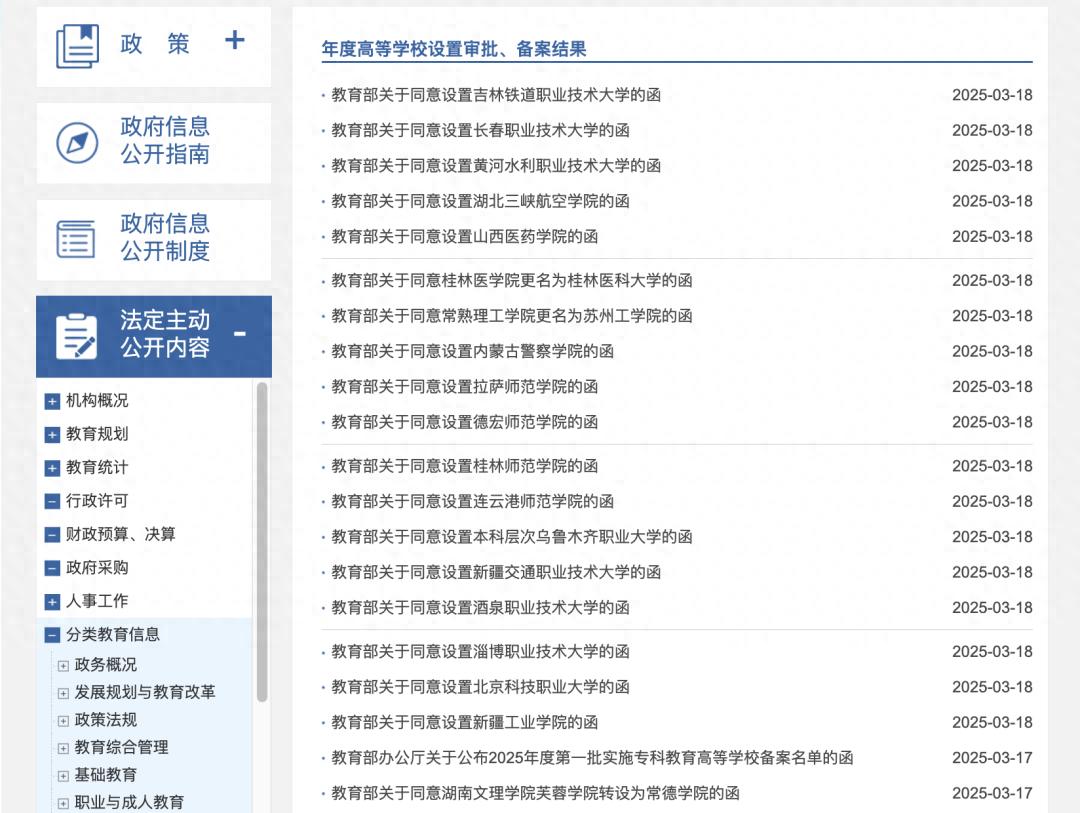The width and height of the screenshot is (1080, 813).
Task: Click the policy document book icon
Action: pos(78,46)
